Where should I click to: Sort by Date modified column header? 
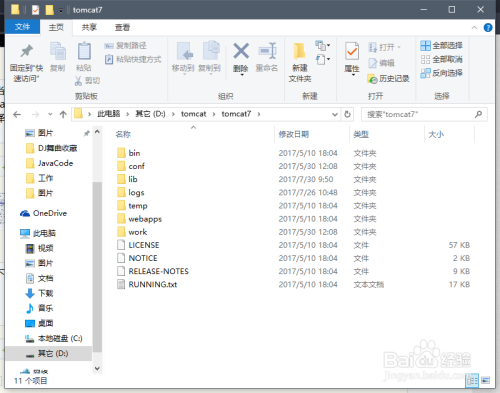(294, 134)
